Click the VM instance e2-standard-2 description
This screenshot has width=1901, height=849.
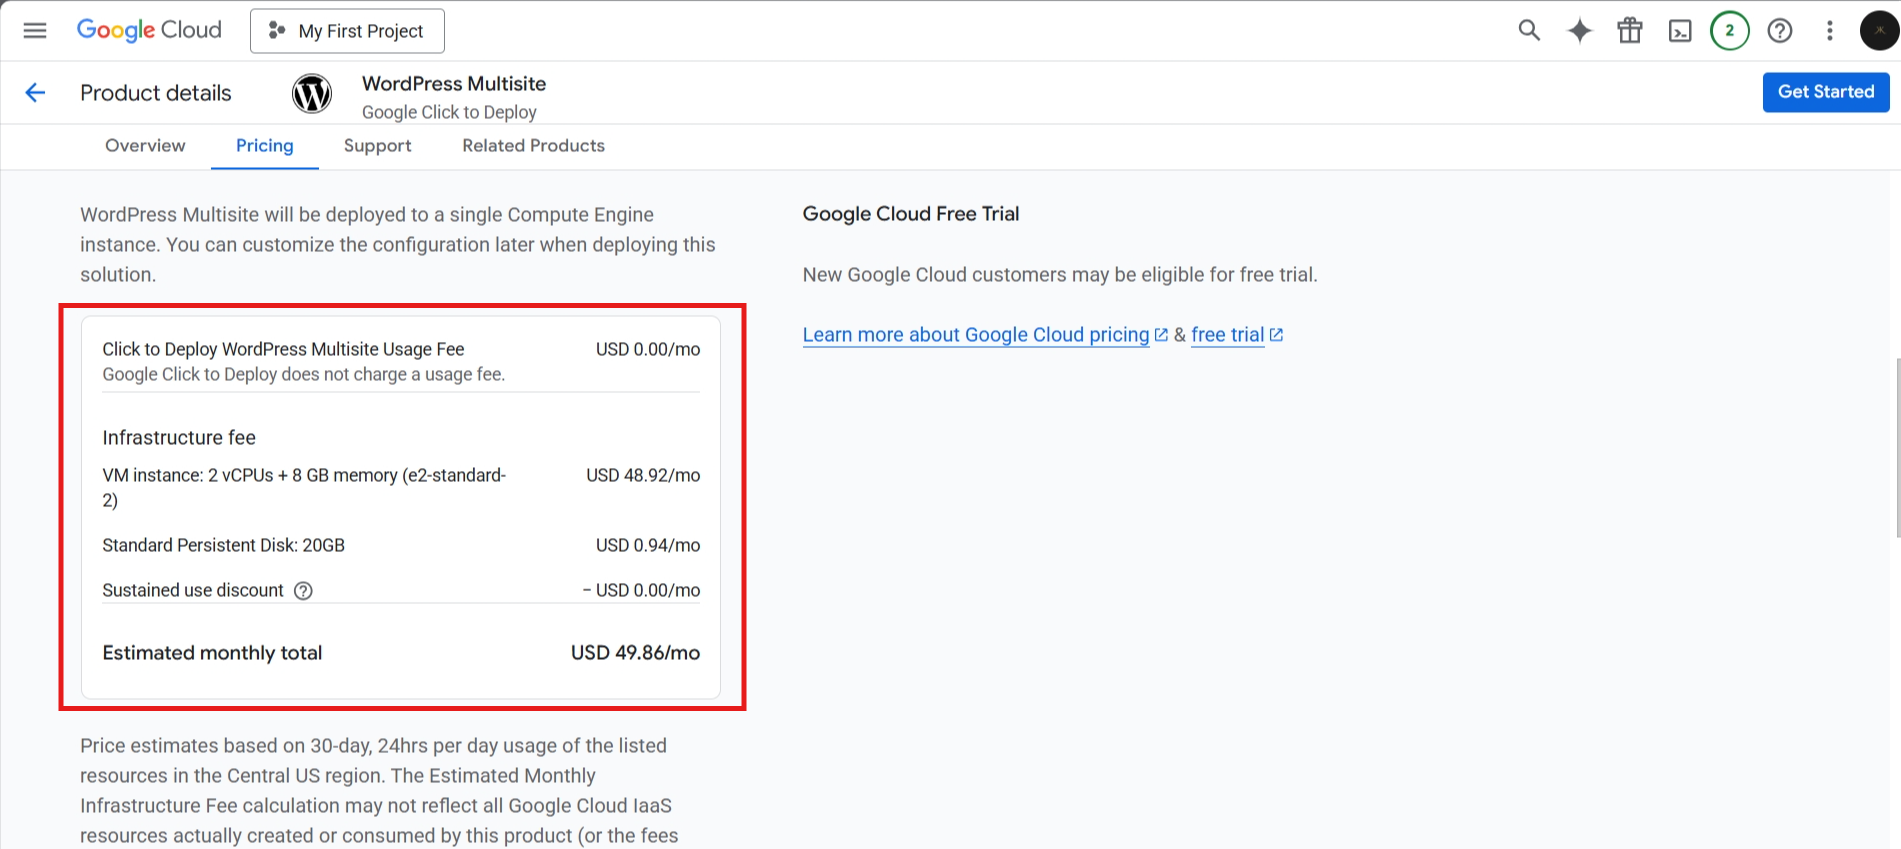click(304, 487)
